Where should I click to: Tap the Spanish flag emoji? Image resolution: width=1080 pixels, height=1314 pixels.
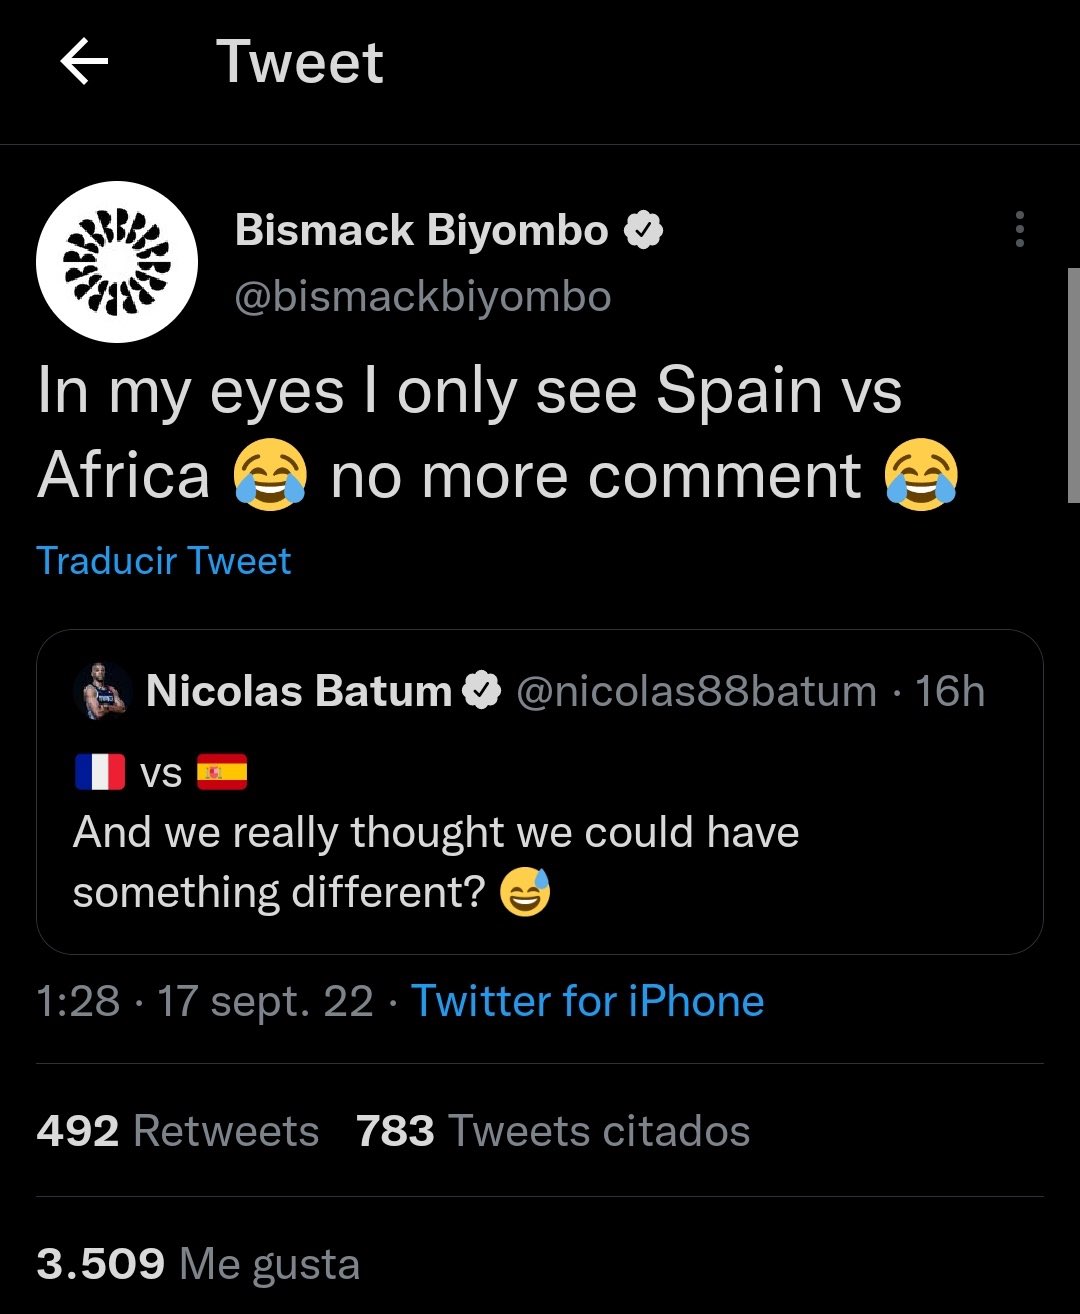pos(222,772)
